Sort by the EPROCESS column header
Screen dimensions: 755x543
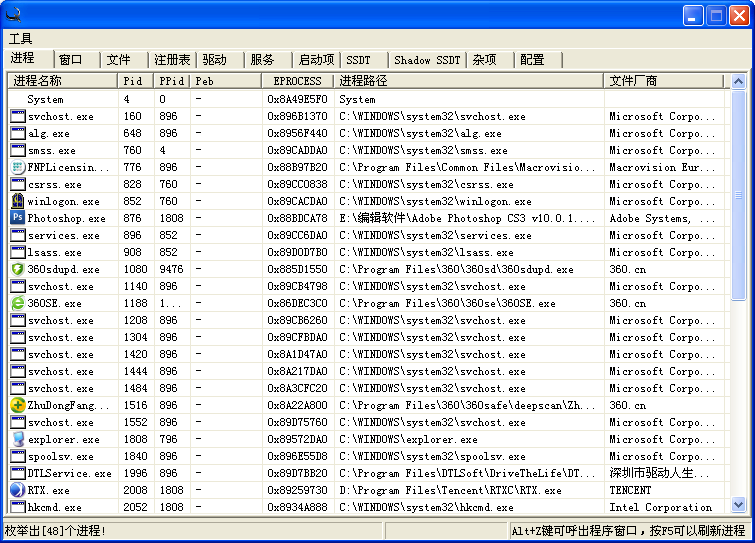pos(298,81)
